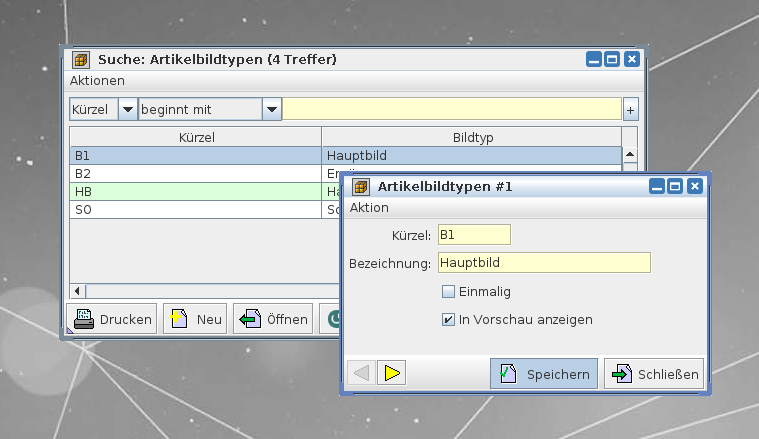This screenshot has height=439, width=759.
Task: Open the Aktion menu in the dialog
Action: [369, 207]
